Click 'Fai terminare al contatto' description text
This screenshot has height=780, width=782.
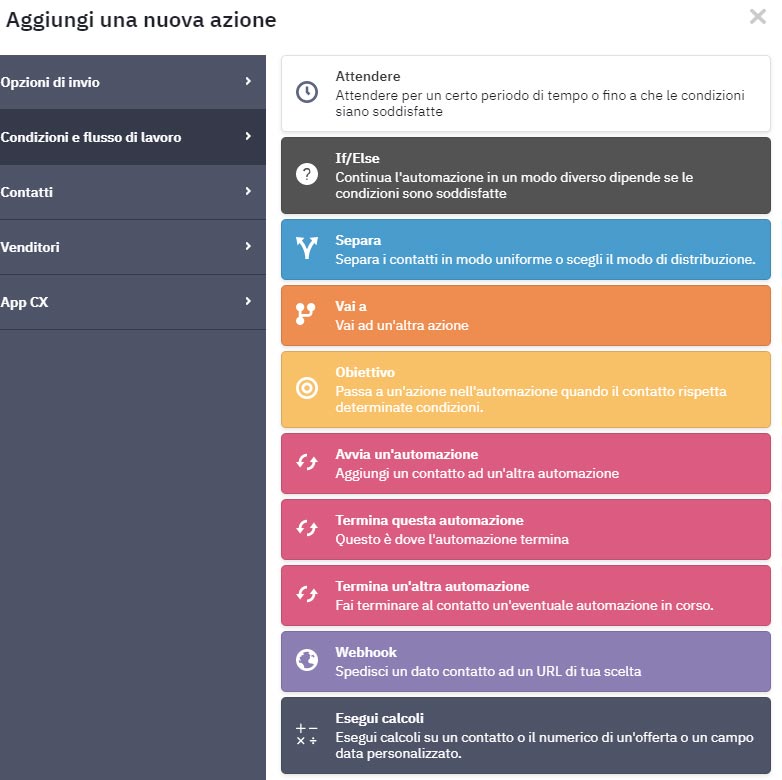[x=524, y=605]
